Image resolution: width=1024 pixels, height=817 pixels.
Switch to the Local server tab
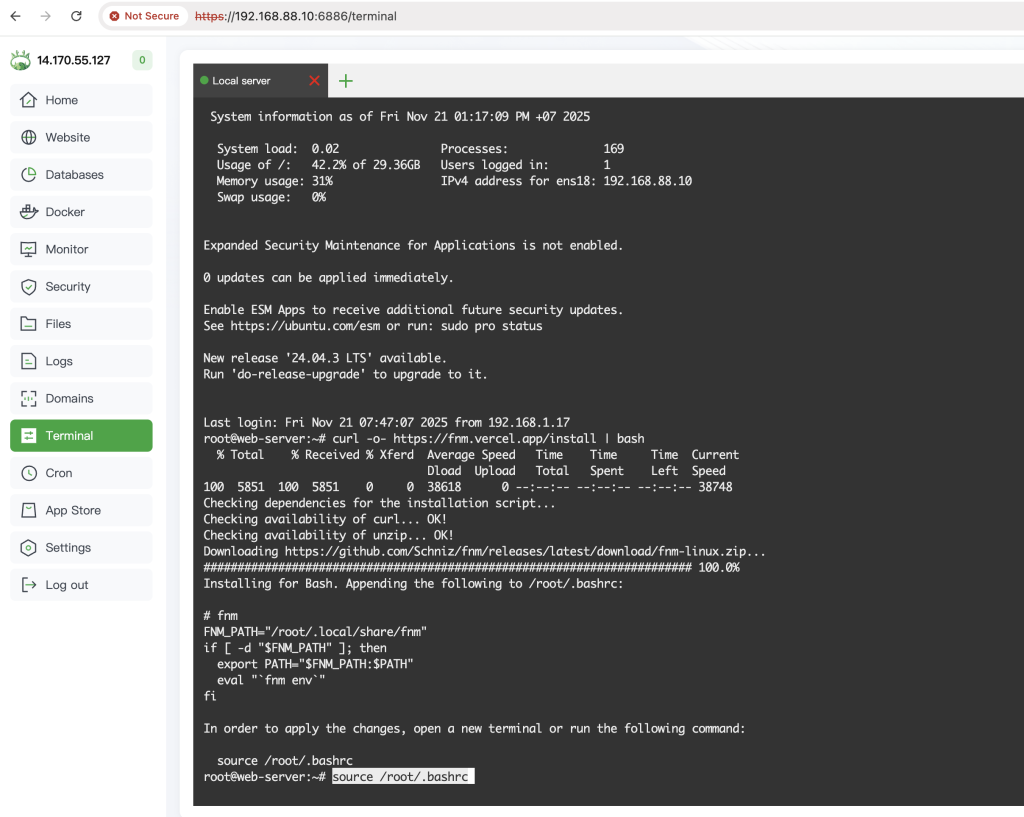click(242, 81)
